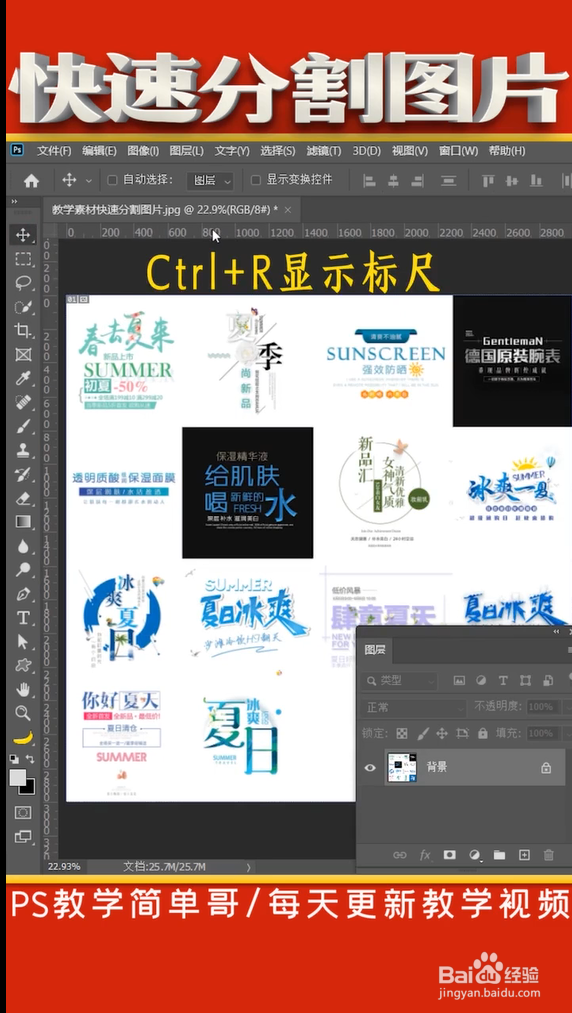Select the Zoom tool
The width and height of the screenshot is (572, 1013).
click(x=23, y=713)
